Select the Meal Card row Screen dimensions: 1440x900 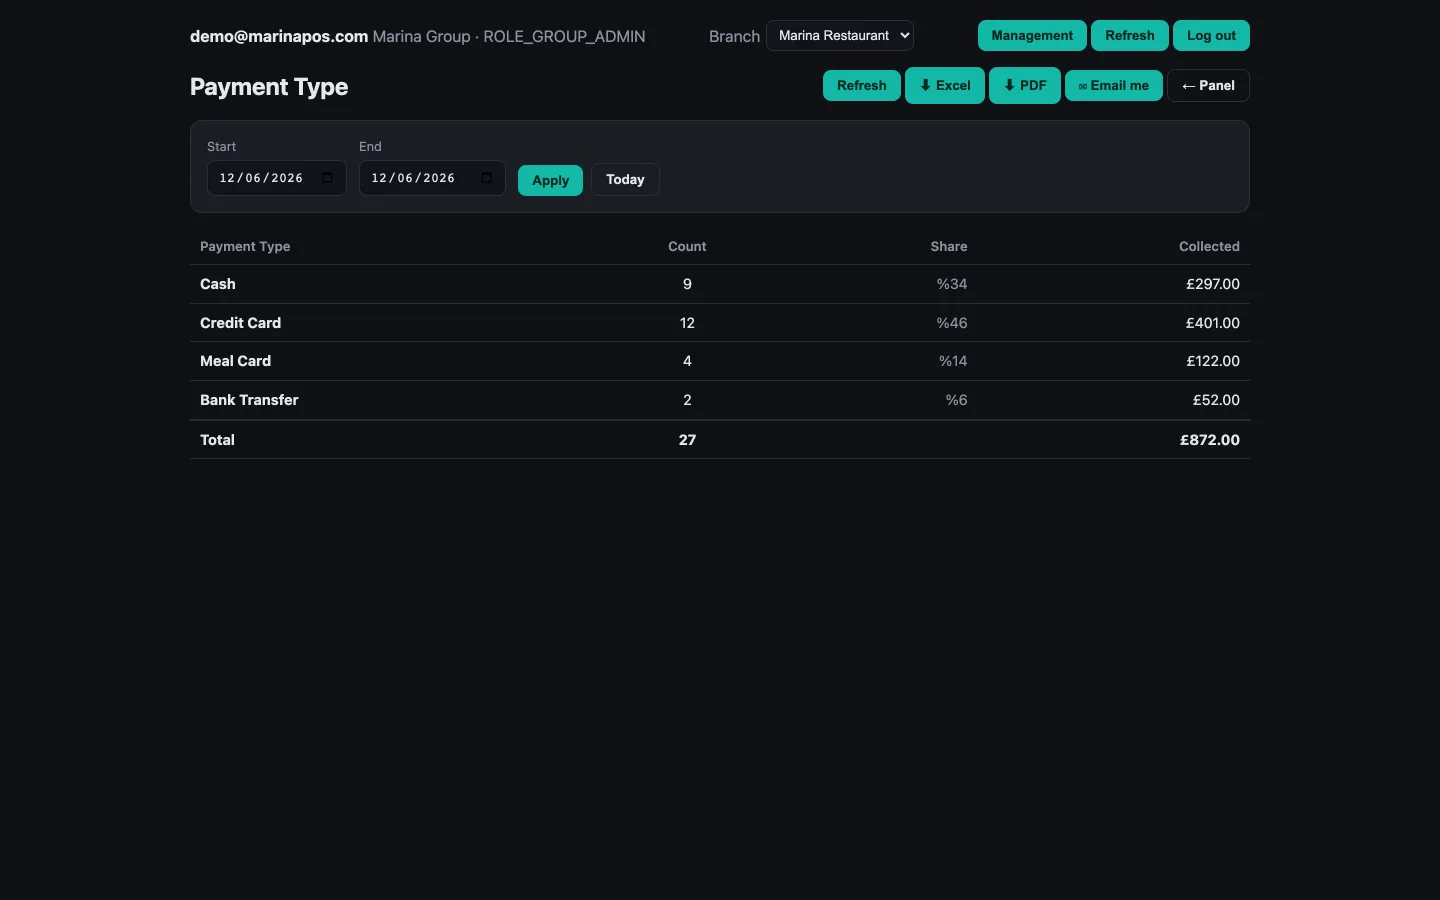coord(720,361)
